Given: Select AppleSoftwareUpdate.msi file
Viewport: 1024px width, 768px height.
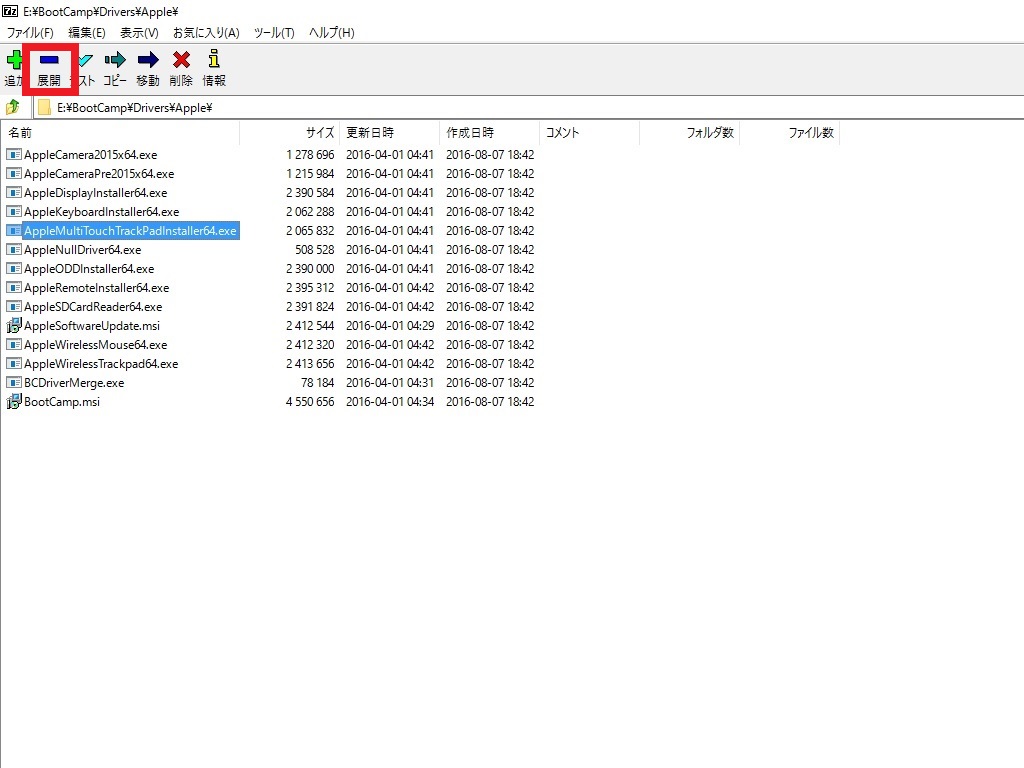Looking at the screenshot, I should click(x=92, y=325).
